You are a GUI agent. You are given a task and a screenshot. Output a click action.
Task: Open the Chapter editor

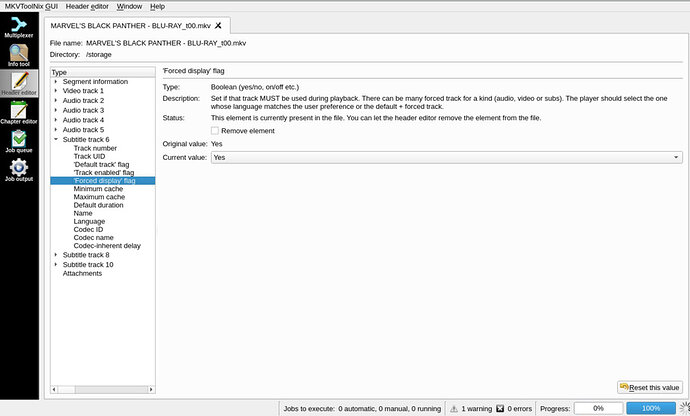[19, 113]
